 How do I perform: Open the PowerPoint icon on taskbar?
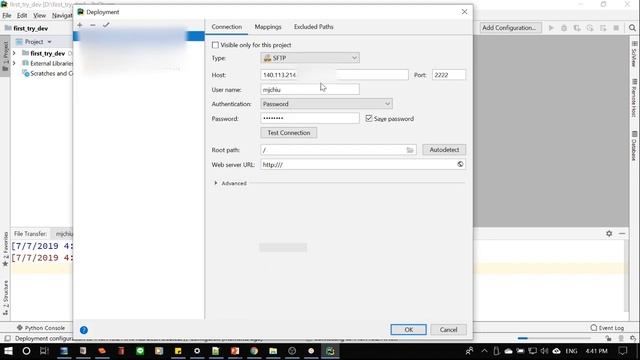[x=235, y=351]
